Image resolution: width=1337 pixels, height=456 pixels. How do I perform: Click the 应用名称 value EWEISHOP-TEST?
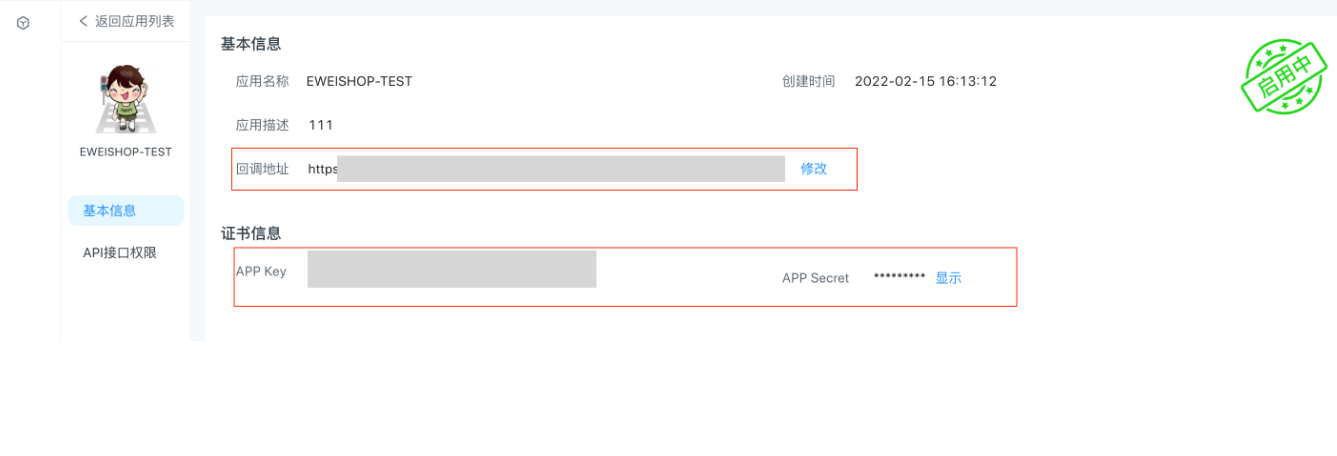tap(359, 81)
